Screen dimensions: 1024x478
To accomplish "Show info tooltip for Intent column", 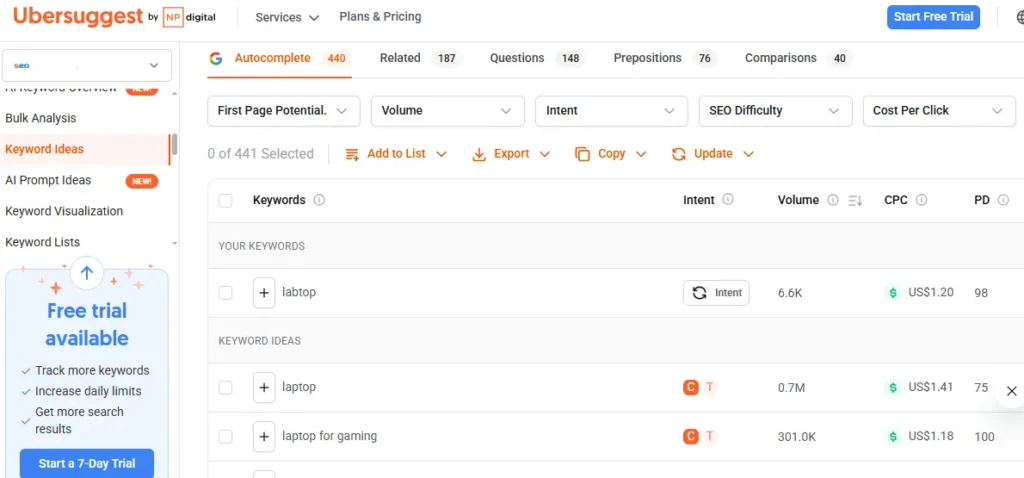I will [728, 200].
